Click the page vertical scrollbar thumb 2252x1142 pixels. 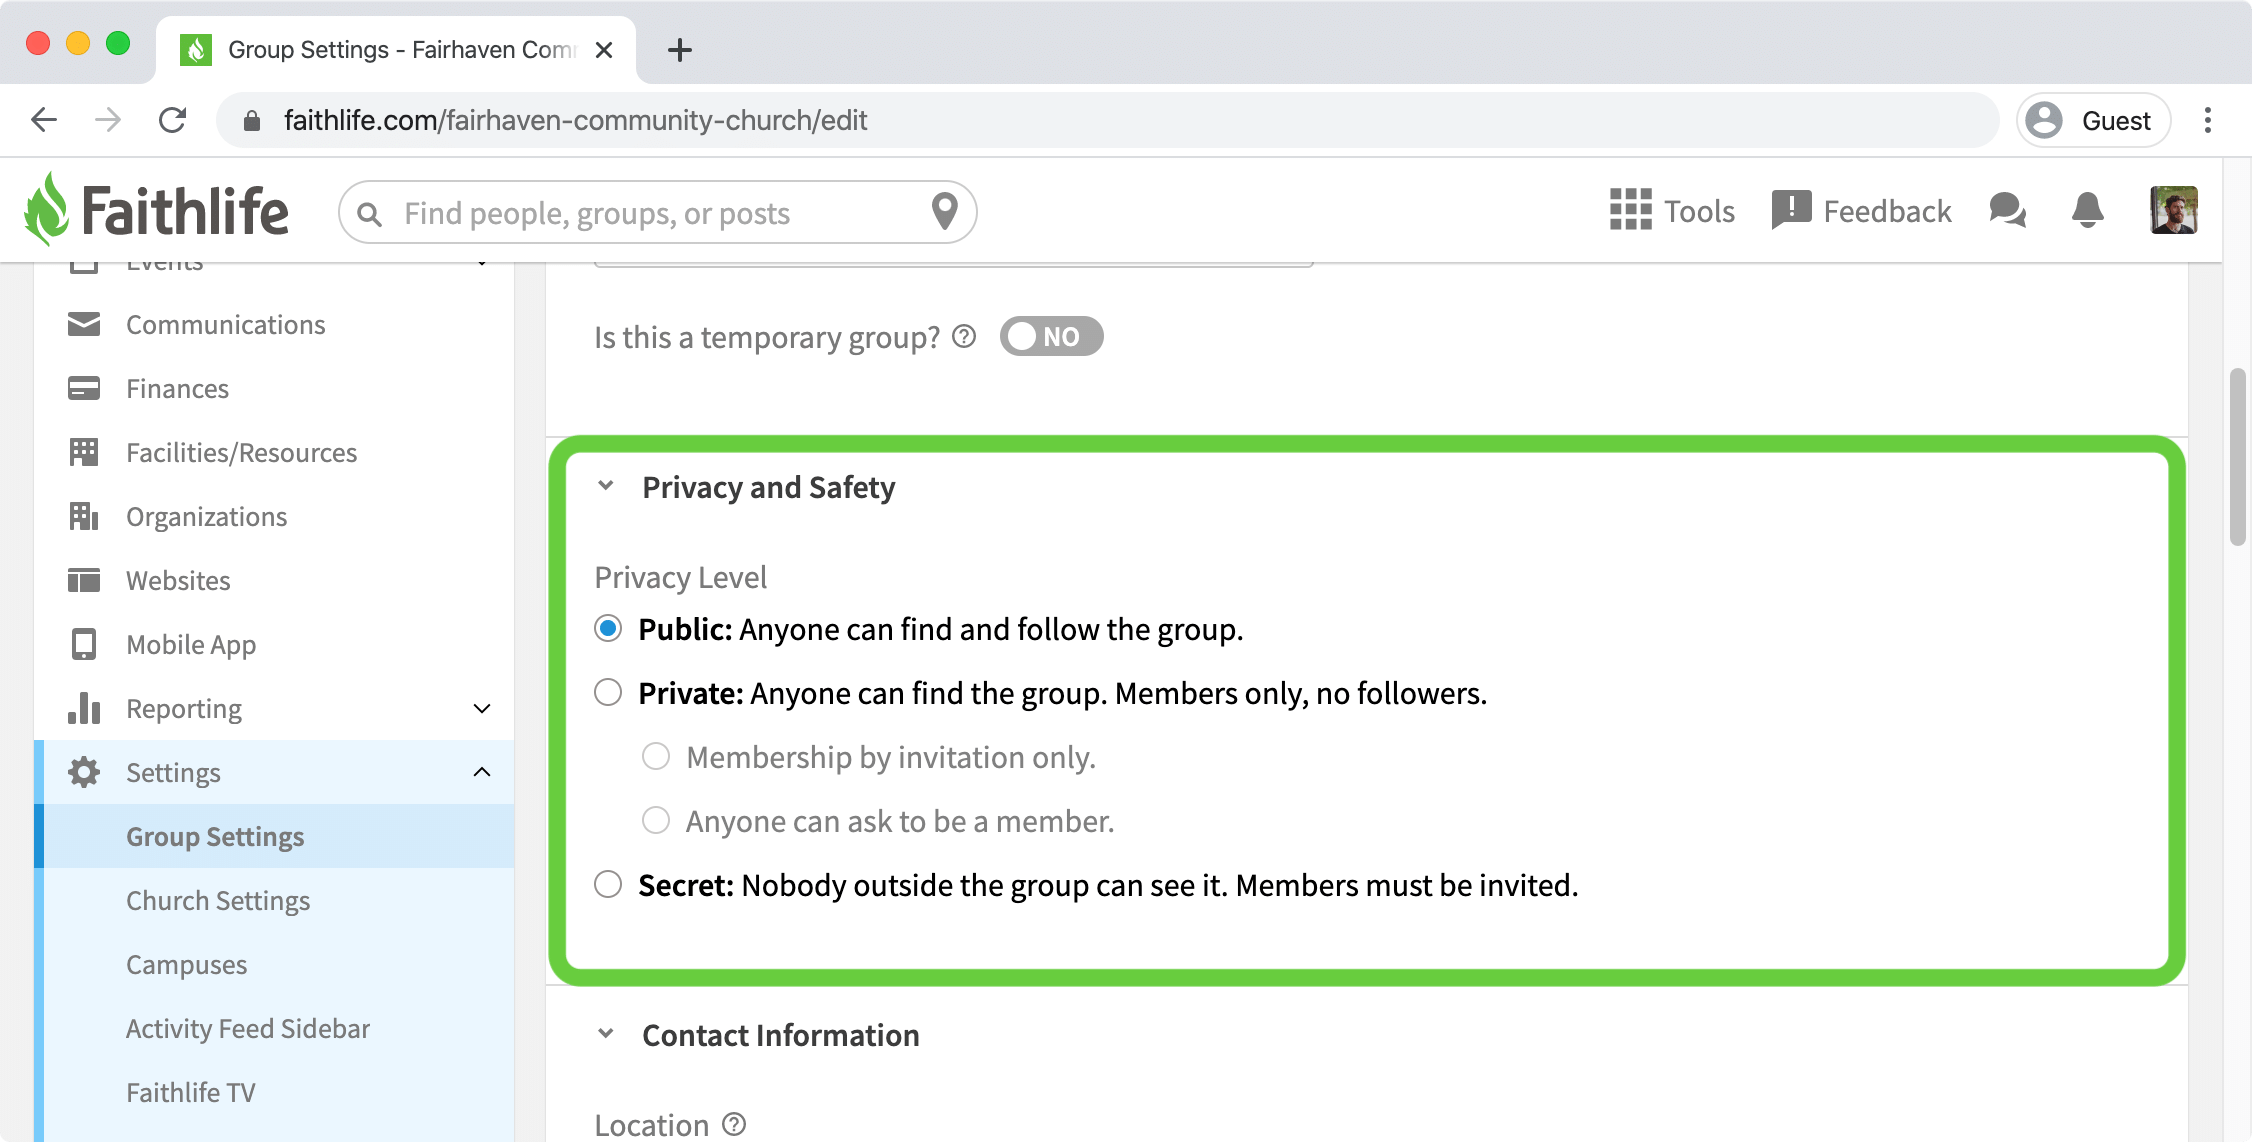coord(2237,457)
